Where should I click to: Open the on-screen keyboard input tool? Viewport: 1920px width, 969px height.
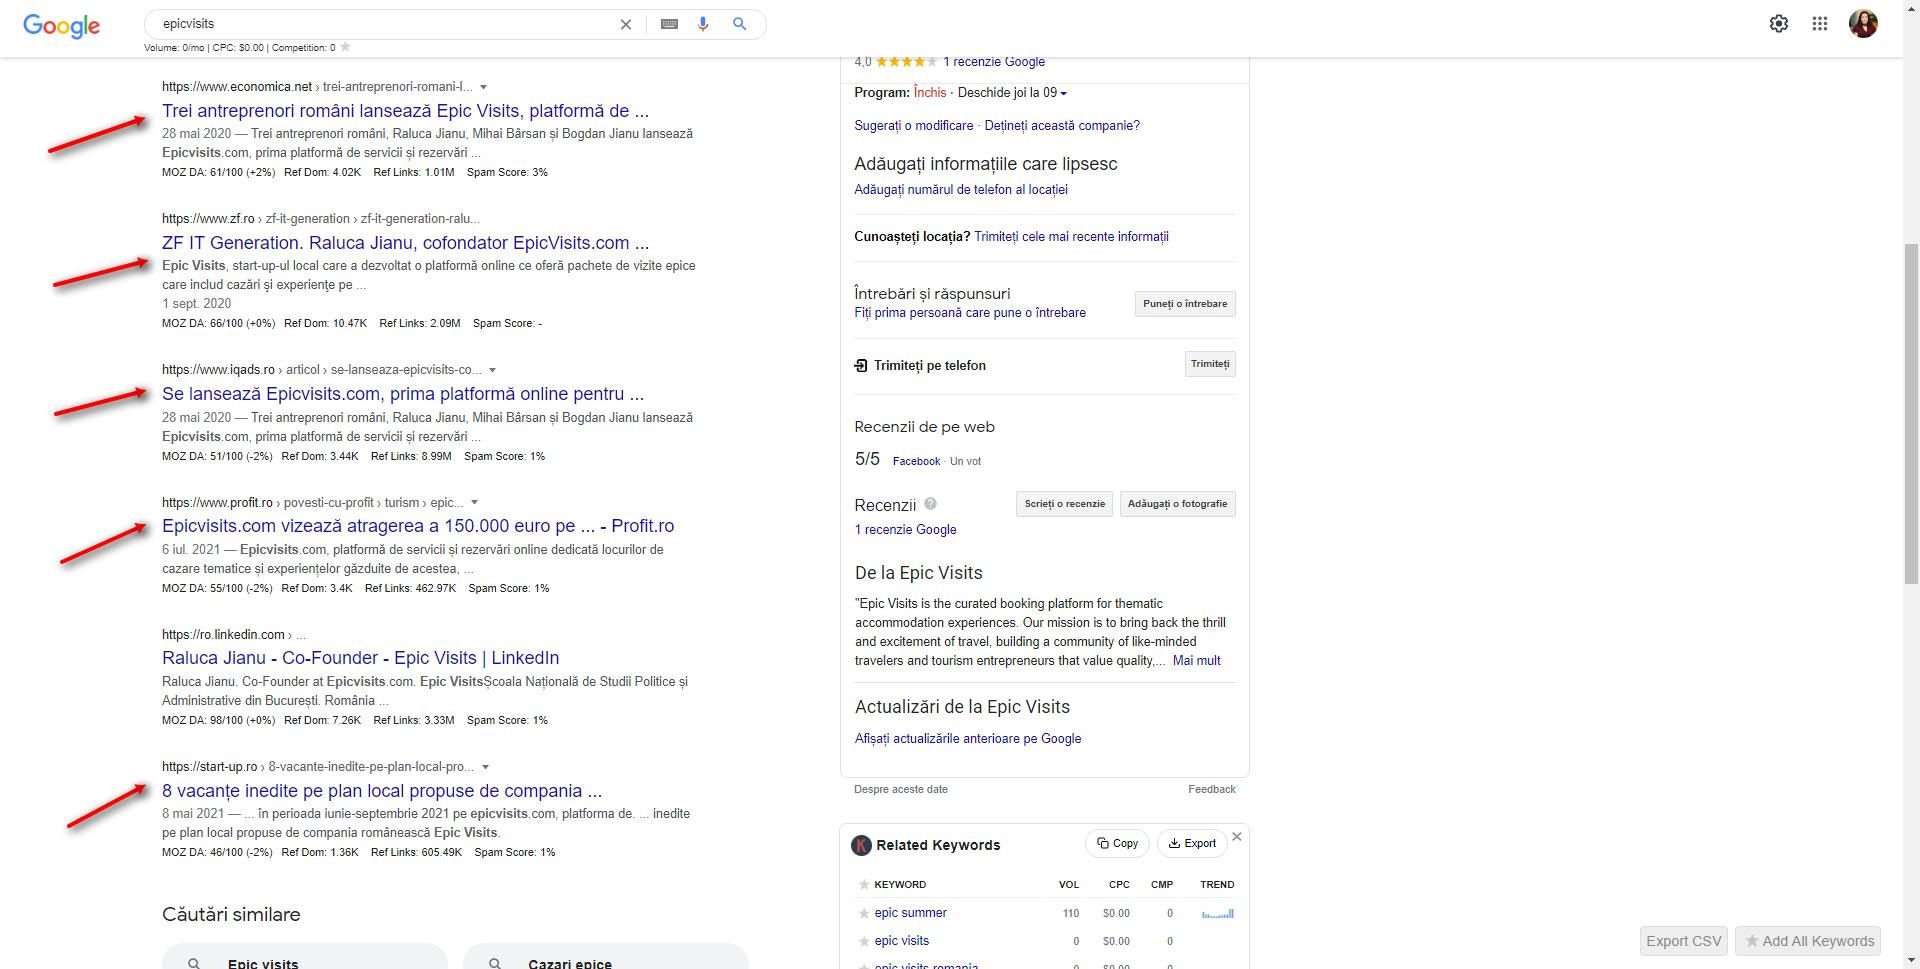click(x=670, y=24)
